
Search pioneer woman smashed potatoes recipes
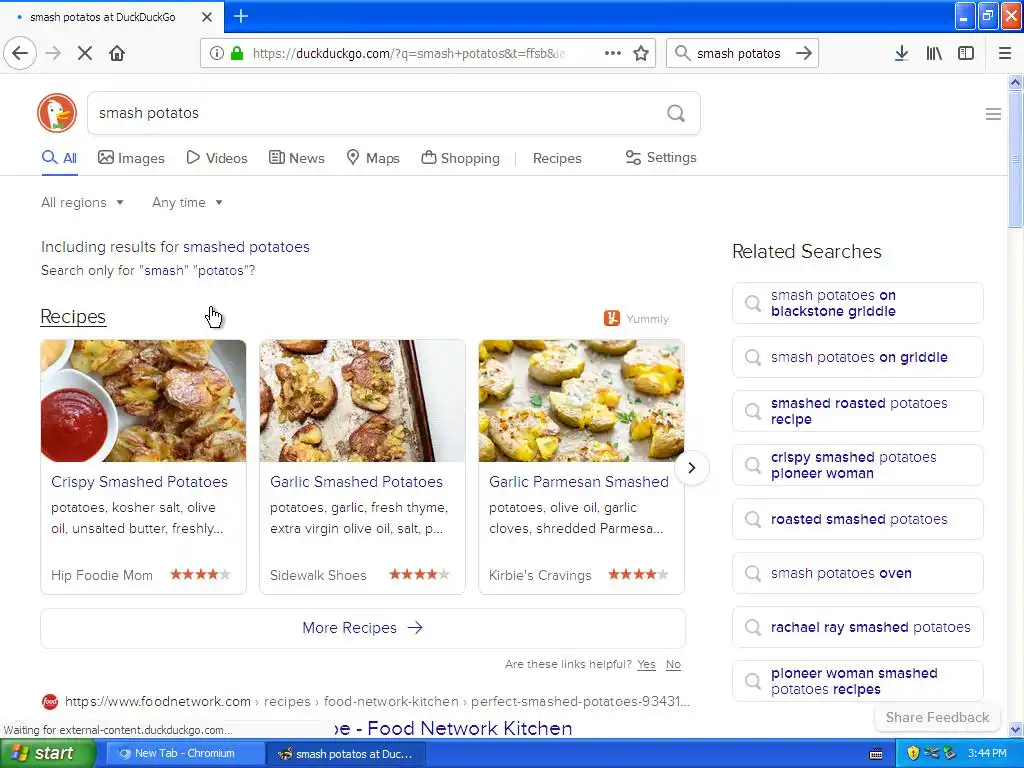pyautogui.click(x=857, y=681)
